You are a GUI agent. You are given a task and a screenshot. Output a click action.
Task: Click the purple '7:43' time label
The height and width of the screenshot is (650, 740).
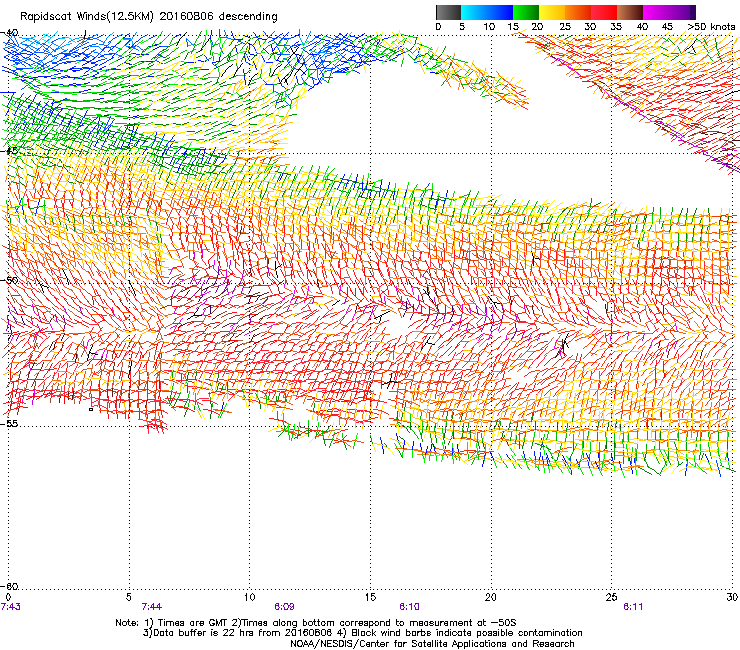click(10, 607)
